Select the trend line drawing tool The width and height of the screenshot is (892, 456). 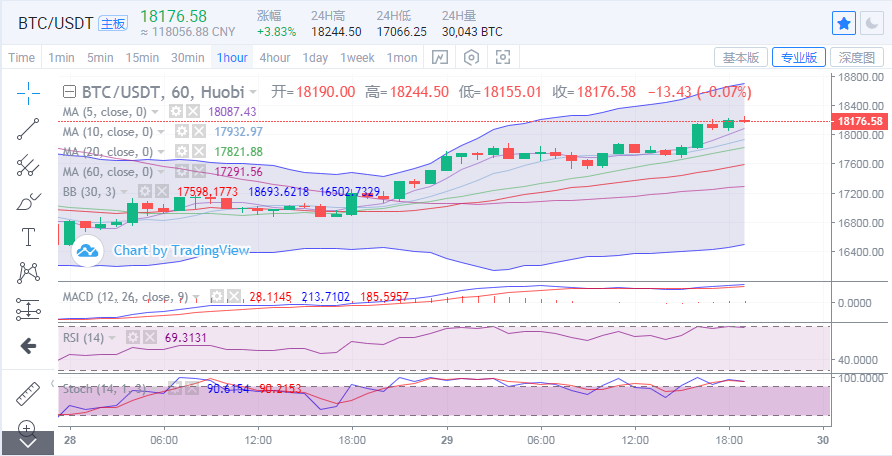pos(28,128)
